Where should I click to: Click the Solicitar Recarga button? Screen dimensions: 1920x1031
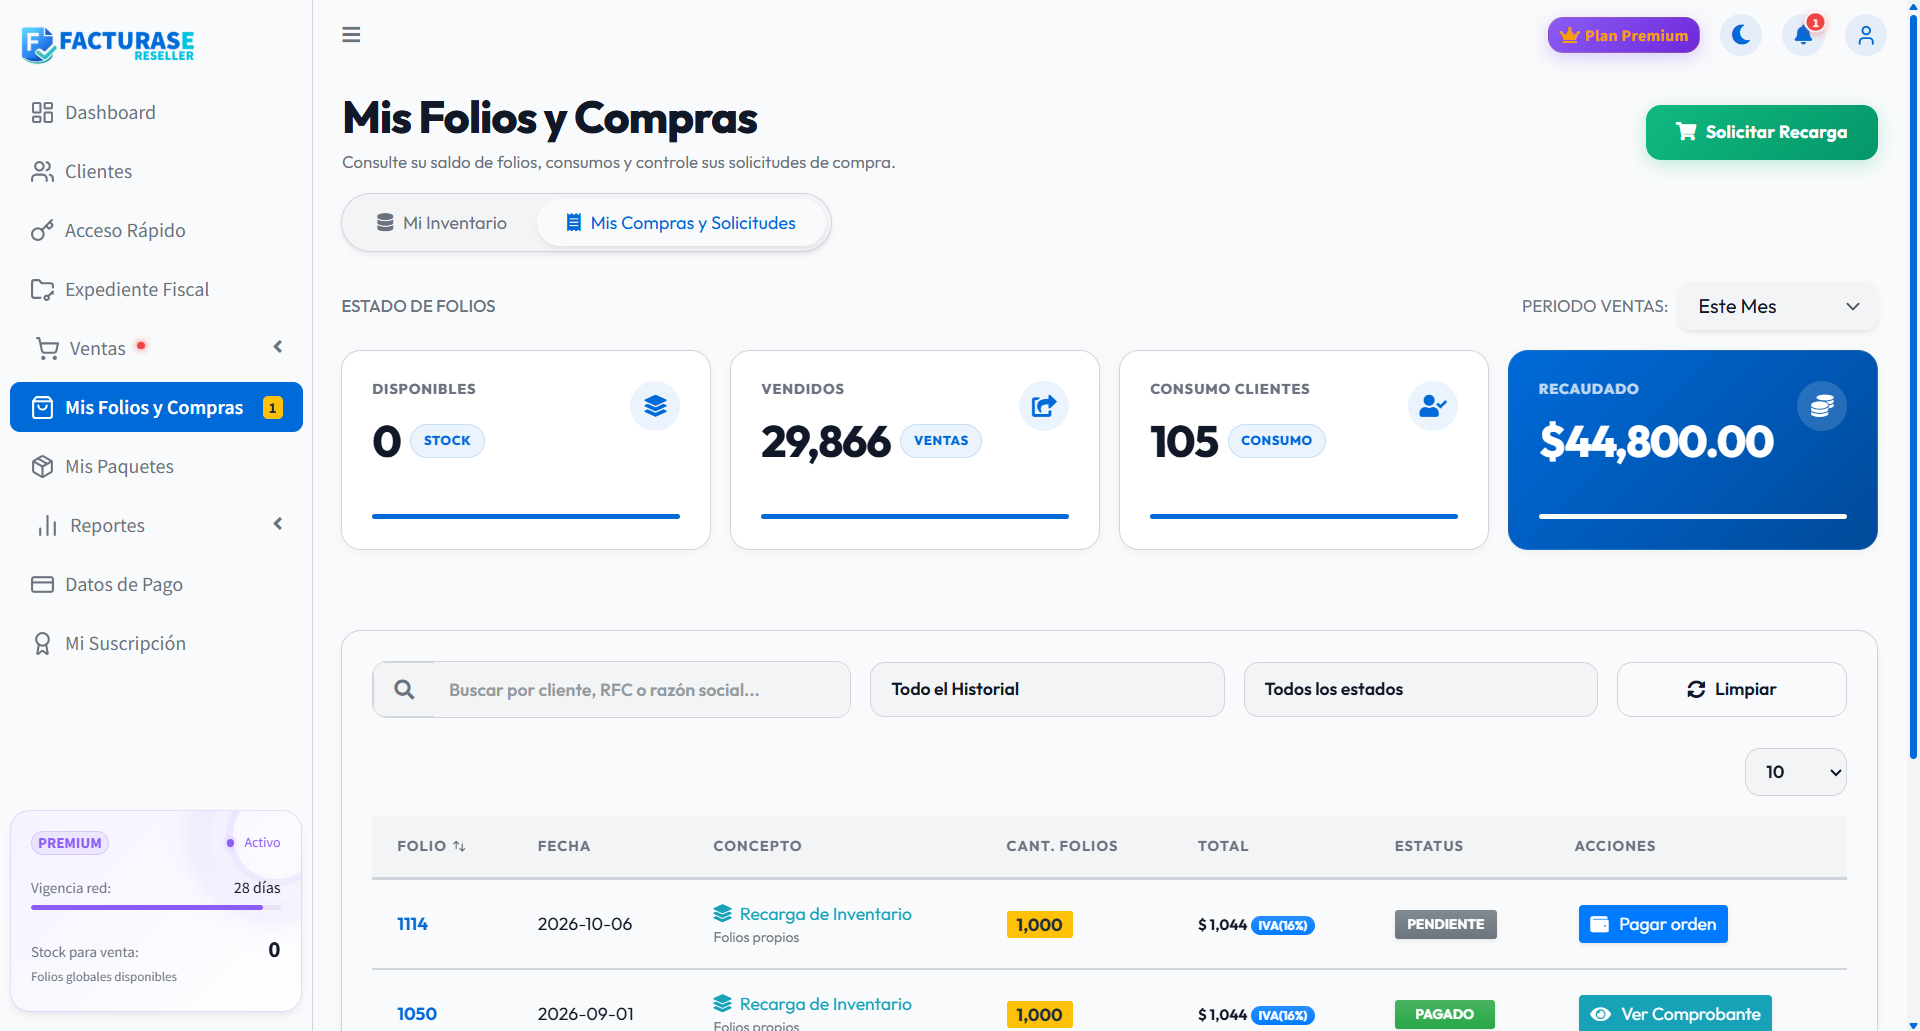[1761, 132]
